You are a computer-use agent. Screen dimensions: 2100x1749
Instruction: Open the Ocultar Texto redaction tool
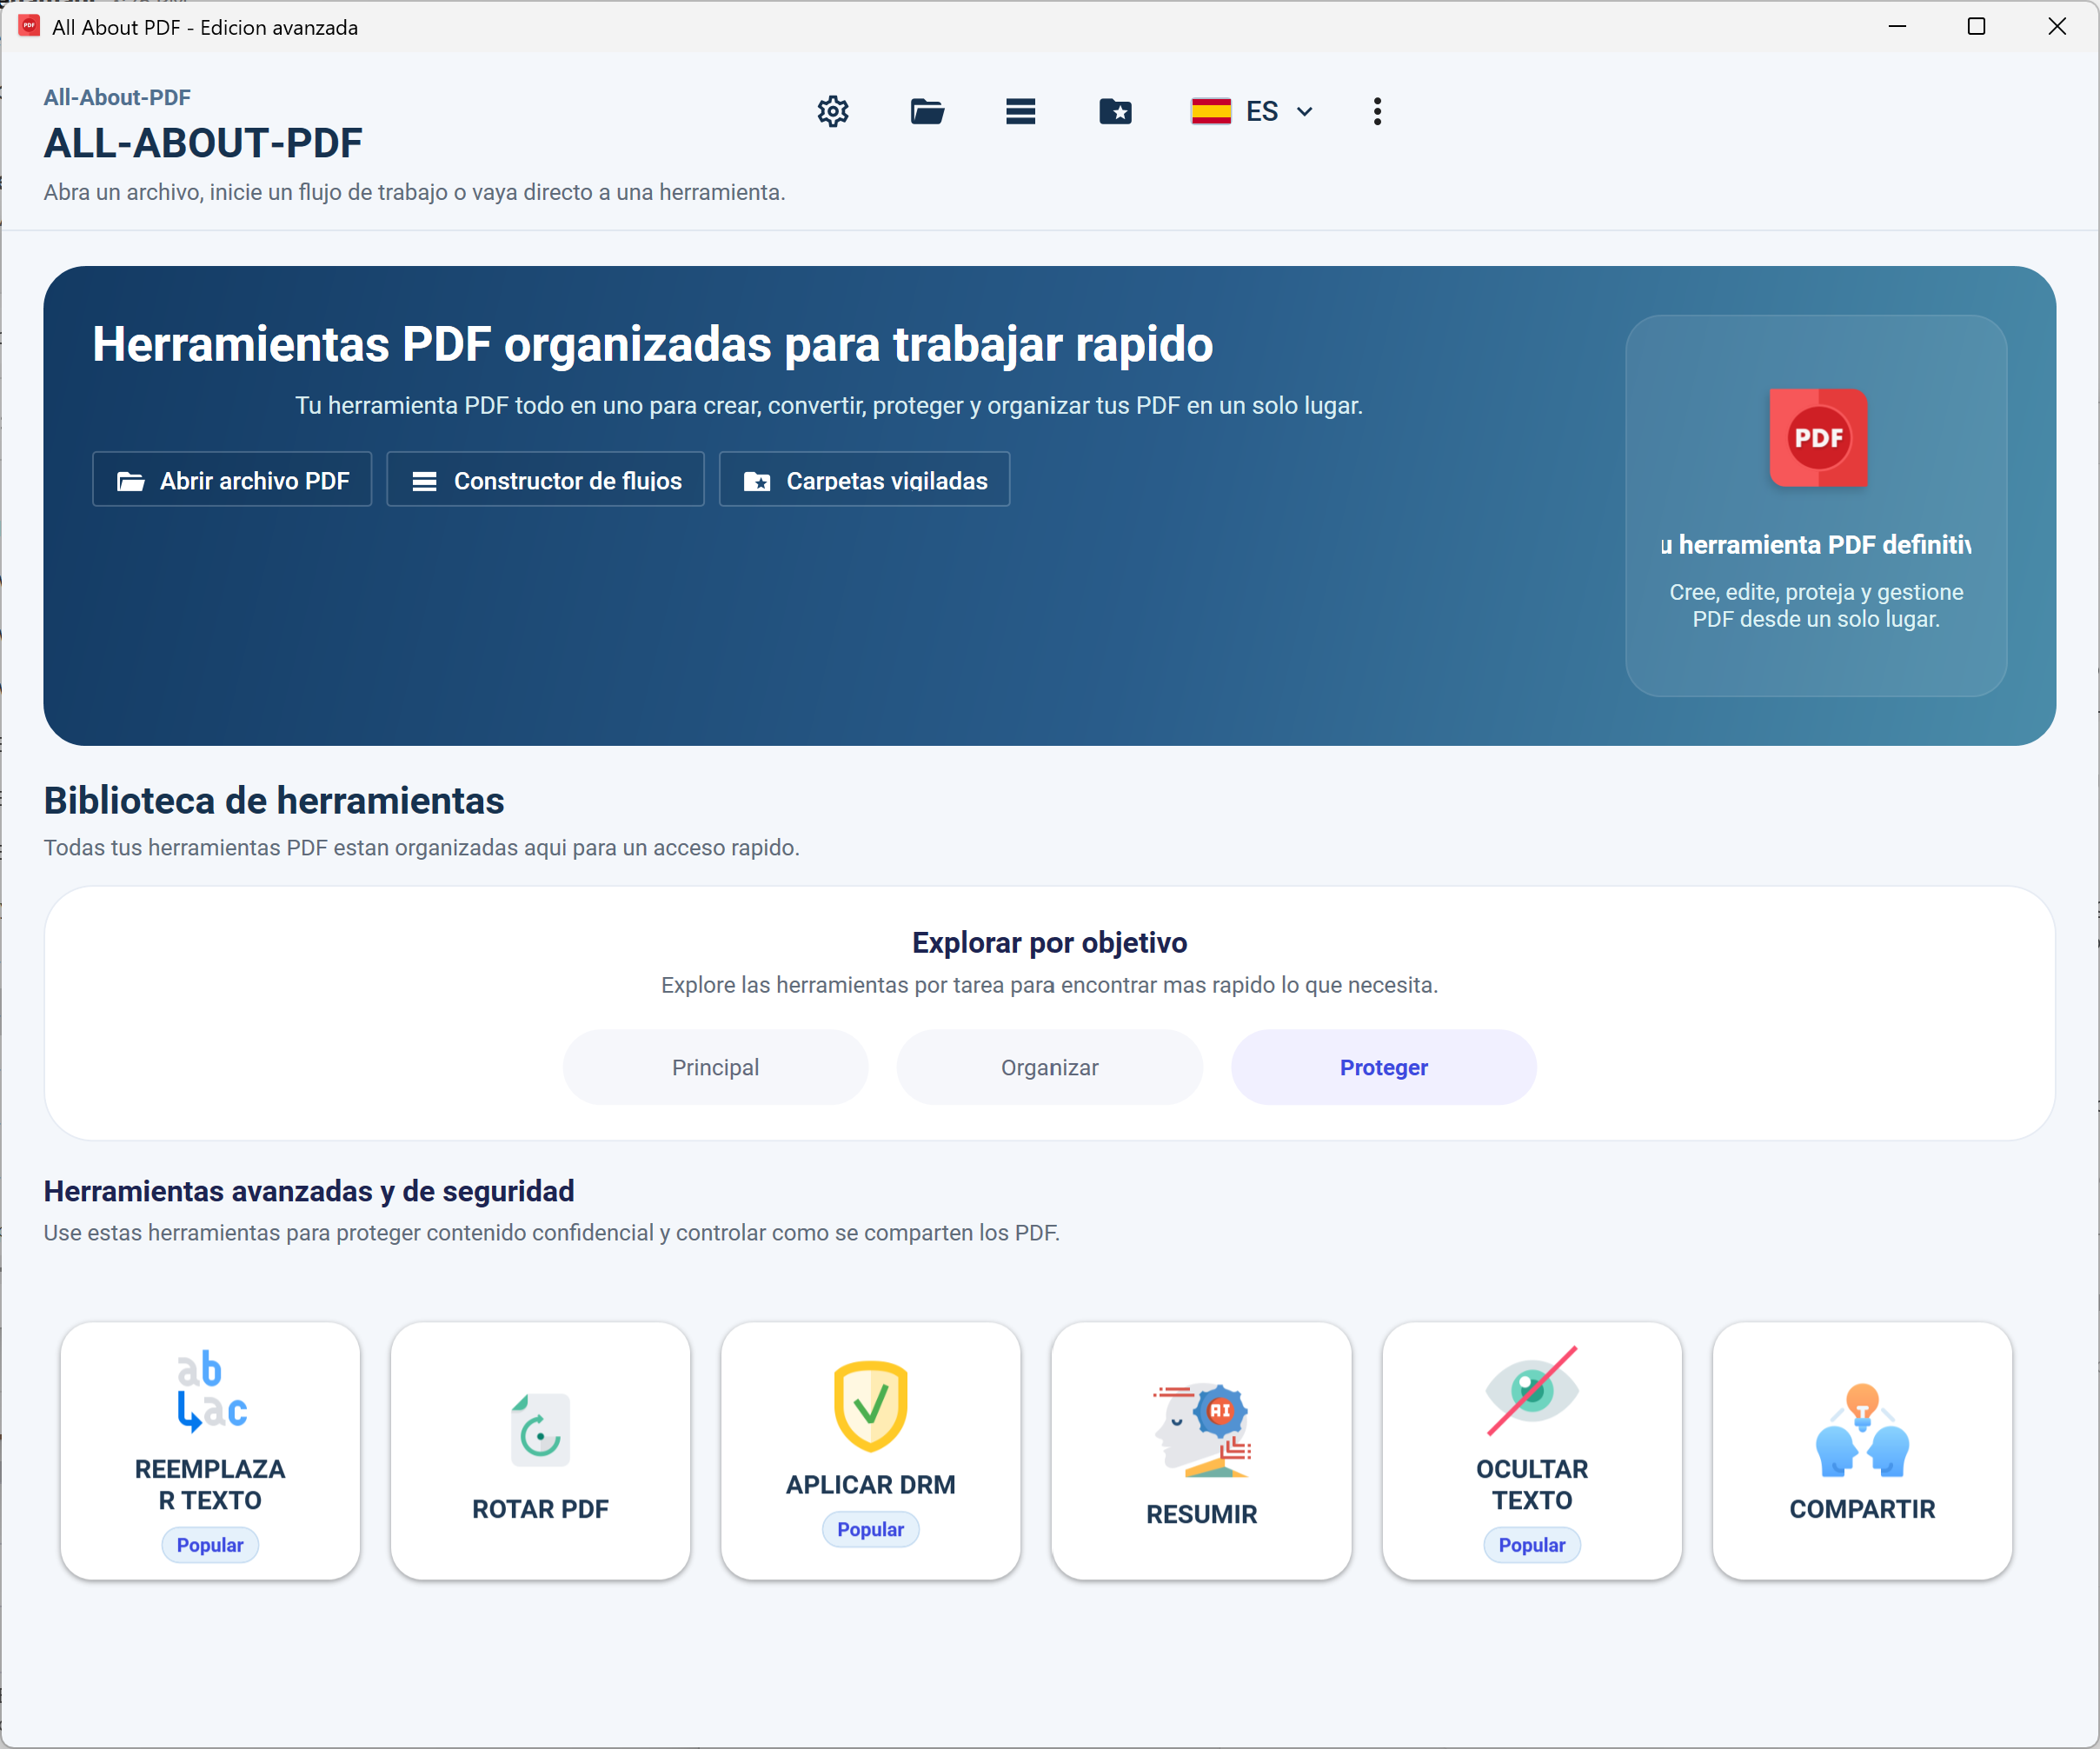(1531, 1450)
